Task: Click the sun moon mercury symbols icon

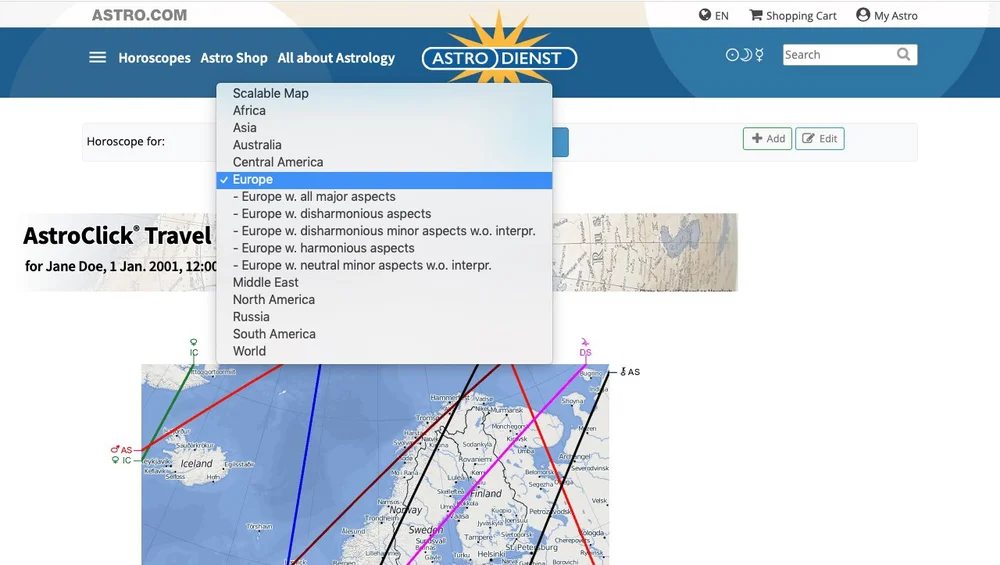Action: (x=745, y=55)
